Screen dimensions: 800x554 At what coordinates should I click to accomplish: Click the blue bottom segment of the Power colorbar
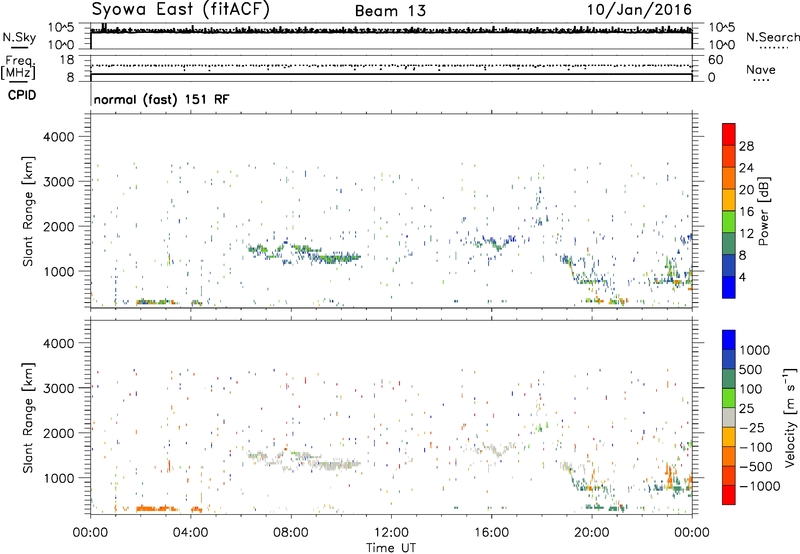729,287
